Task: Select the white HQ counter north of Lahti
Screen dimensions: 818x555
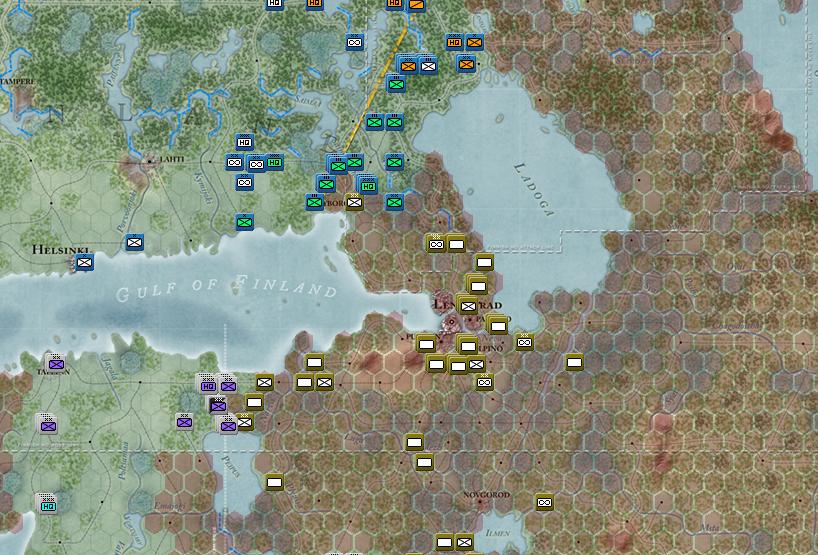Action: (x=244, y=142)
